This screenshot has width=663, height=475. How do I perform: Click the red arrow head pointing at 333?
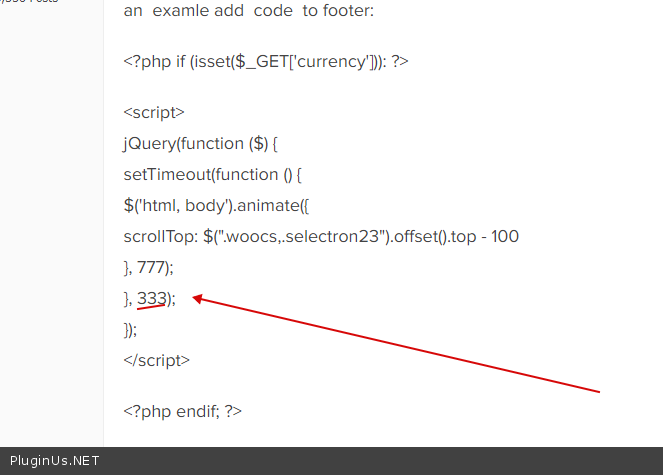point(197,297)
